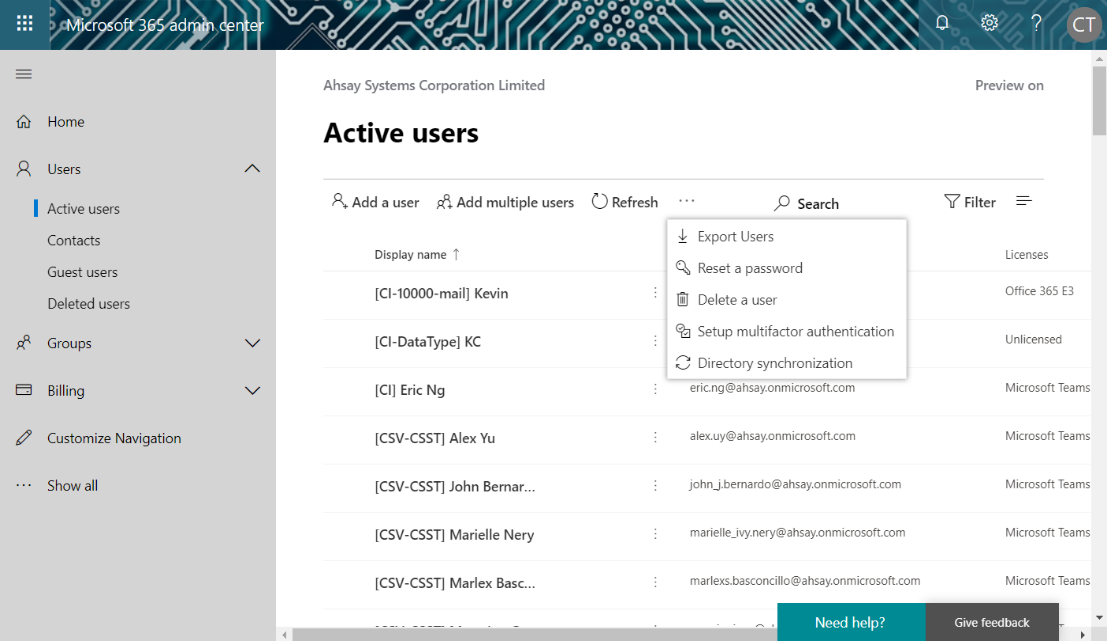Click Add a user button
The image size is (1107, 641).
[x=376, y=202]
